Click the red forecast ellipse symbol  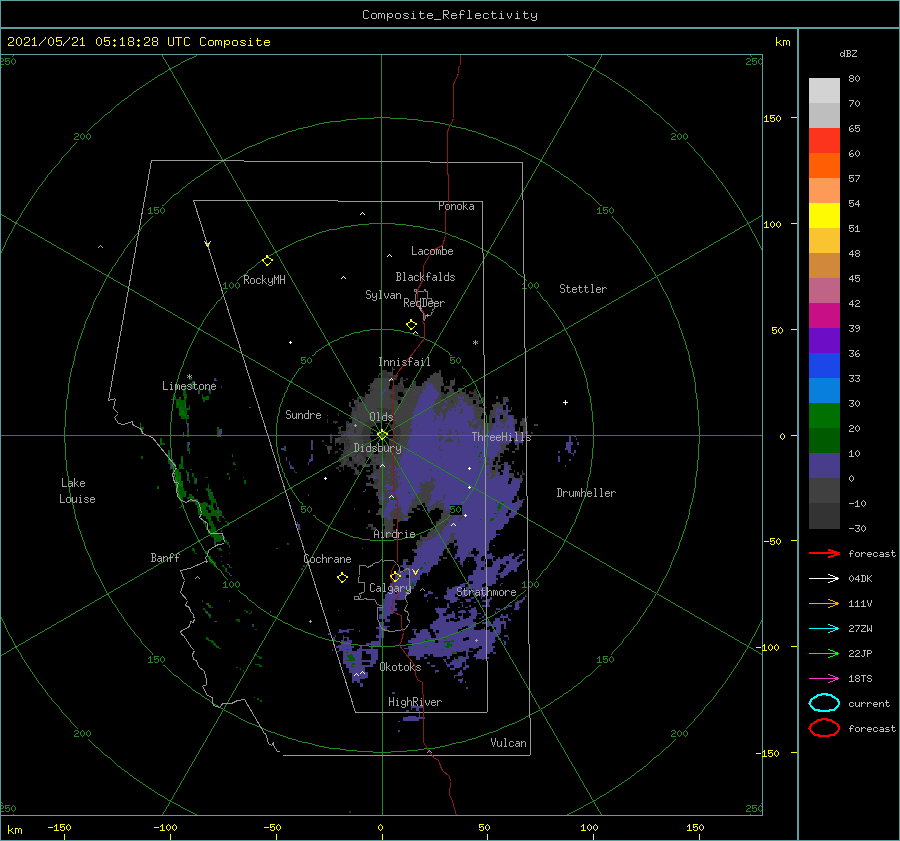pyautogui.click(x=824, y=728)
